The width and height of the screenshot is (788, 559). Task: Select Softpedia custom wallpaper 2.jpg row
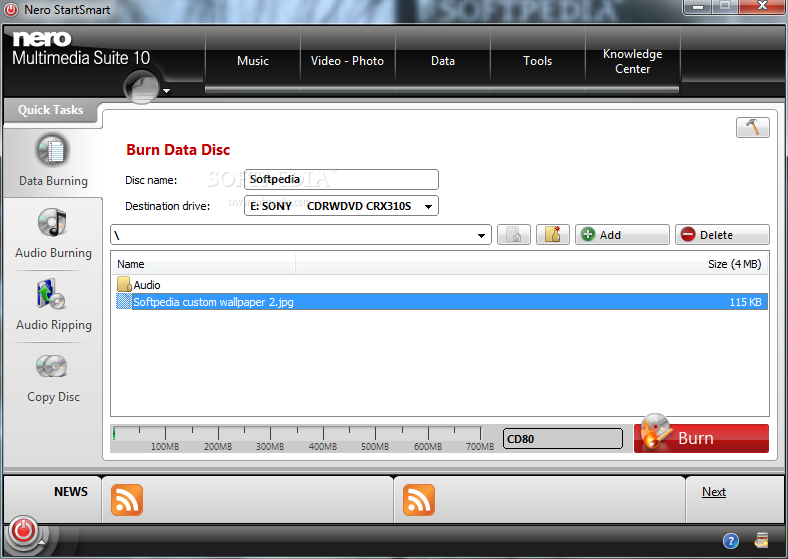(441, 302)
